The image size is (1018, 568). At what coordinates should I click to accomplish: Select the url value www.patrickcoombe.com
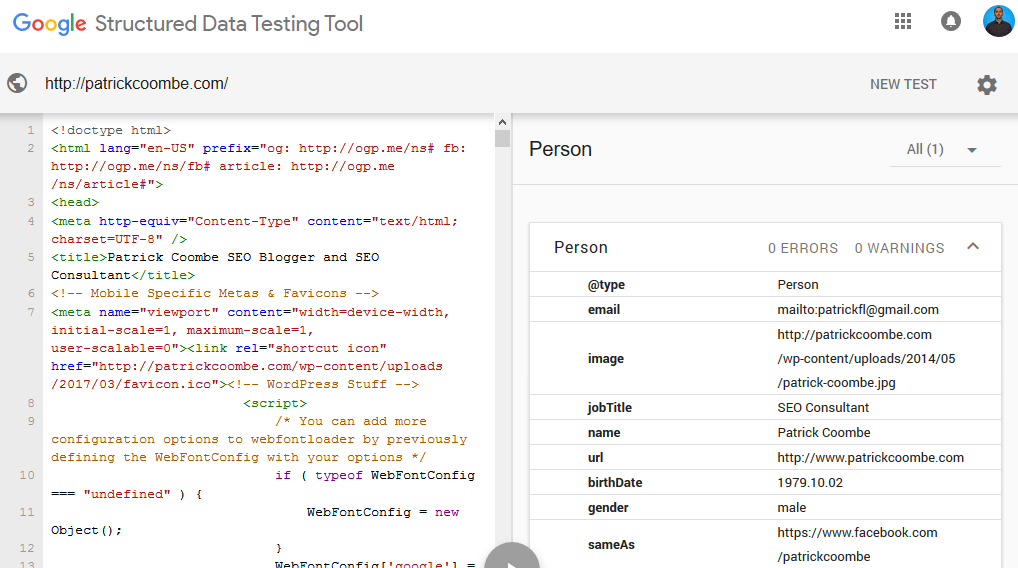coord(870,458)
